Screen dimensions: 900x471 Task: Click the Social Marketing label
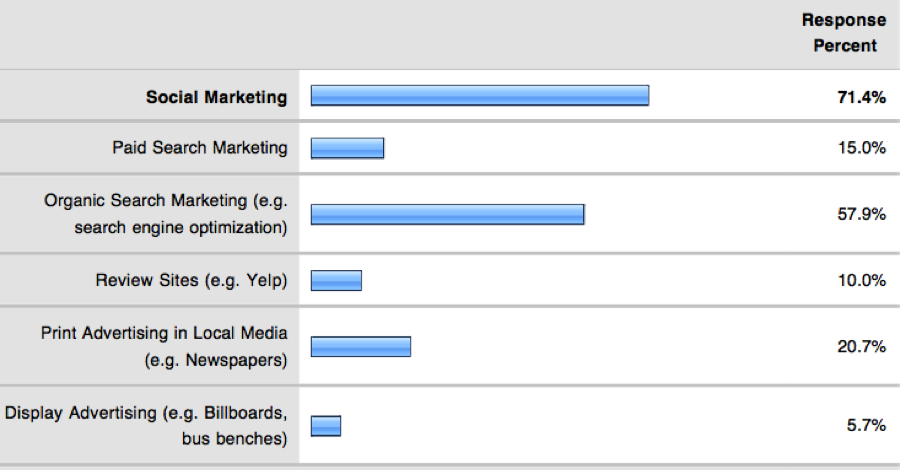[x=216, y=97]
